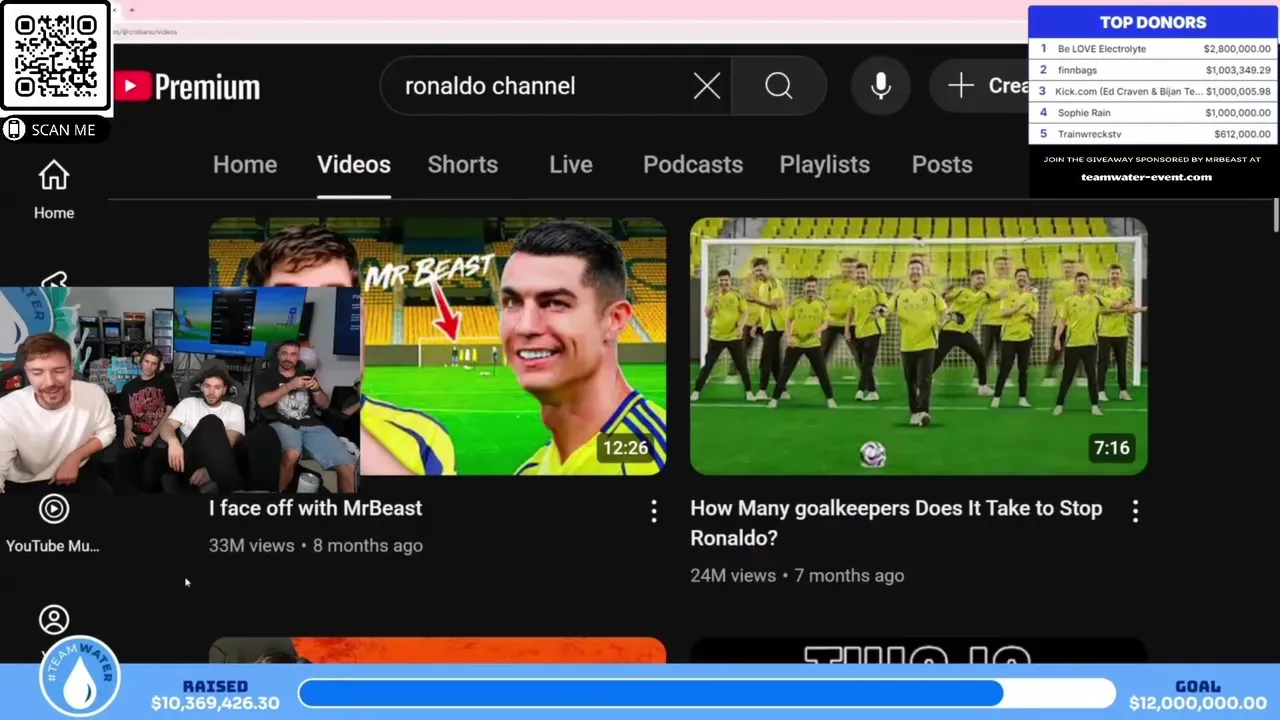Viewport: 1280px width, 720px height.
Task: Click the fundraising progress bar
Action: pyautogui.click(x=706, y=693)
